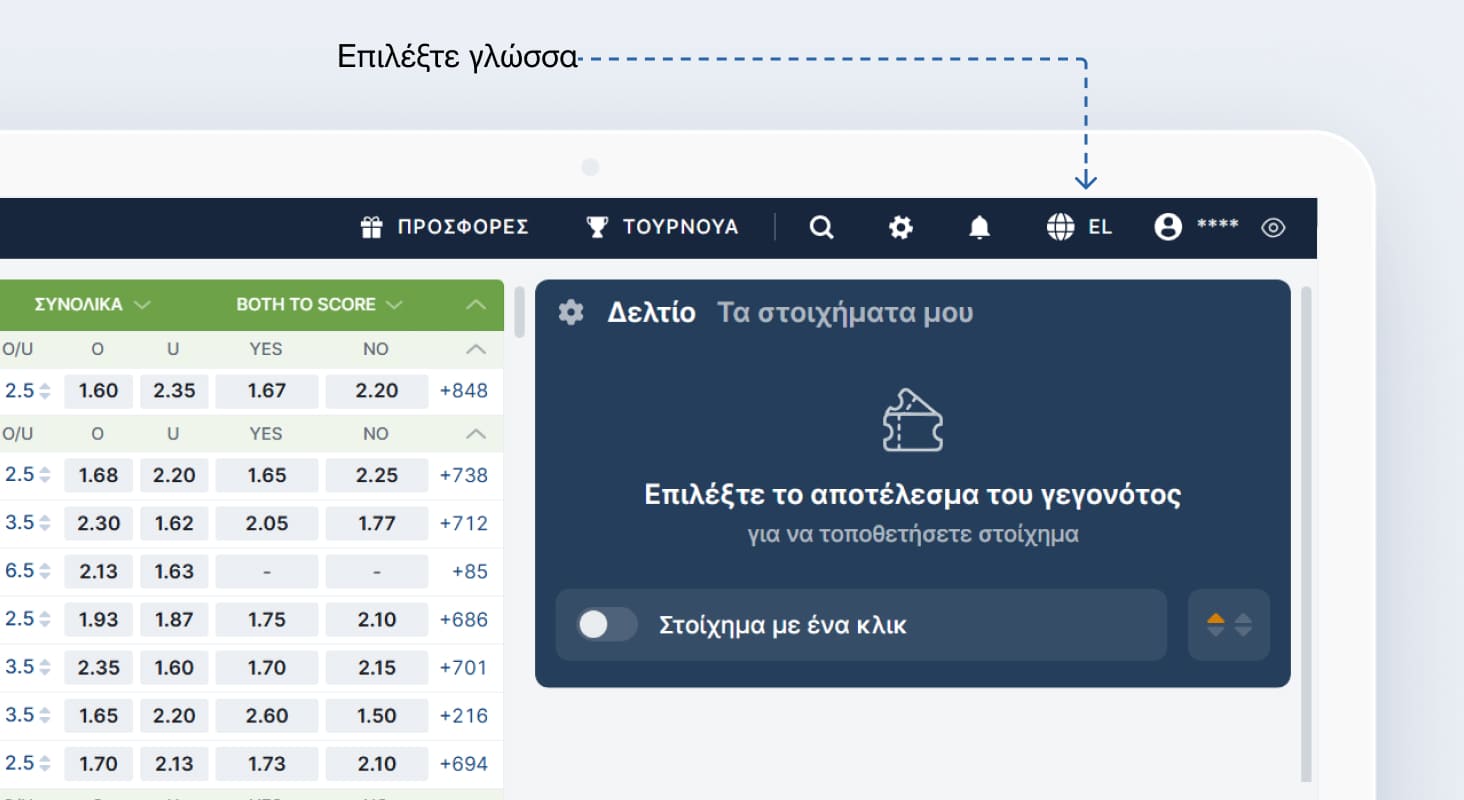Click the notifications bell icon

click(x=979, y=227)
